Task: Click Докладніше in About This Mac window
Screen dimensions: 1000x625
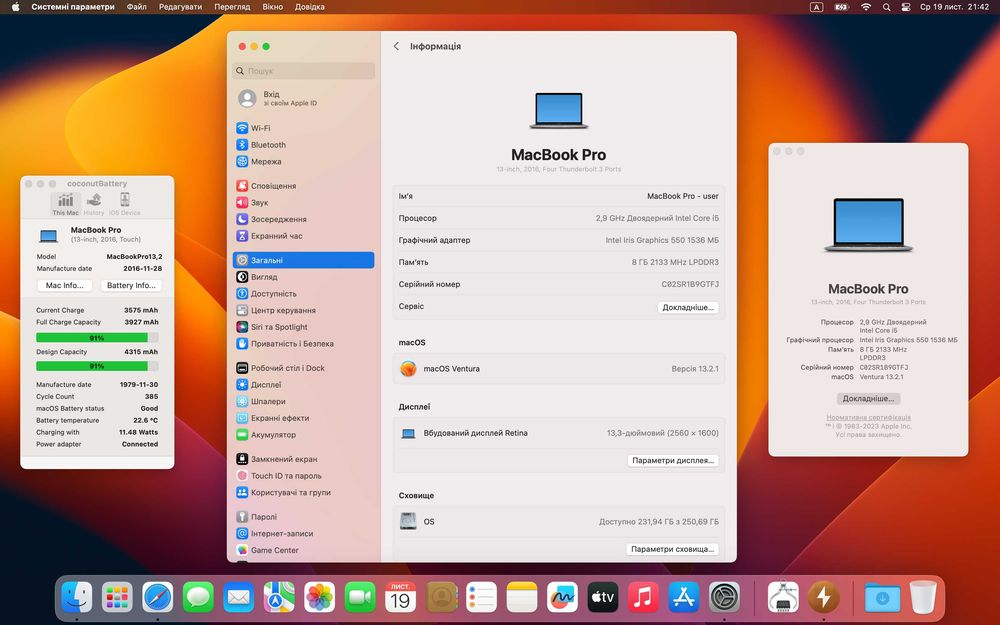Action: click(x=867, y=399)
